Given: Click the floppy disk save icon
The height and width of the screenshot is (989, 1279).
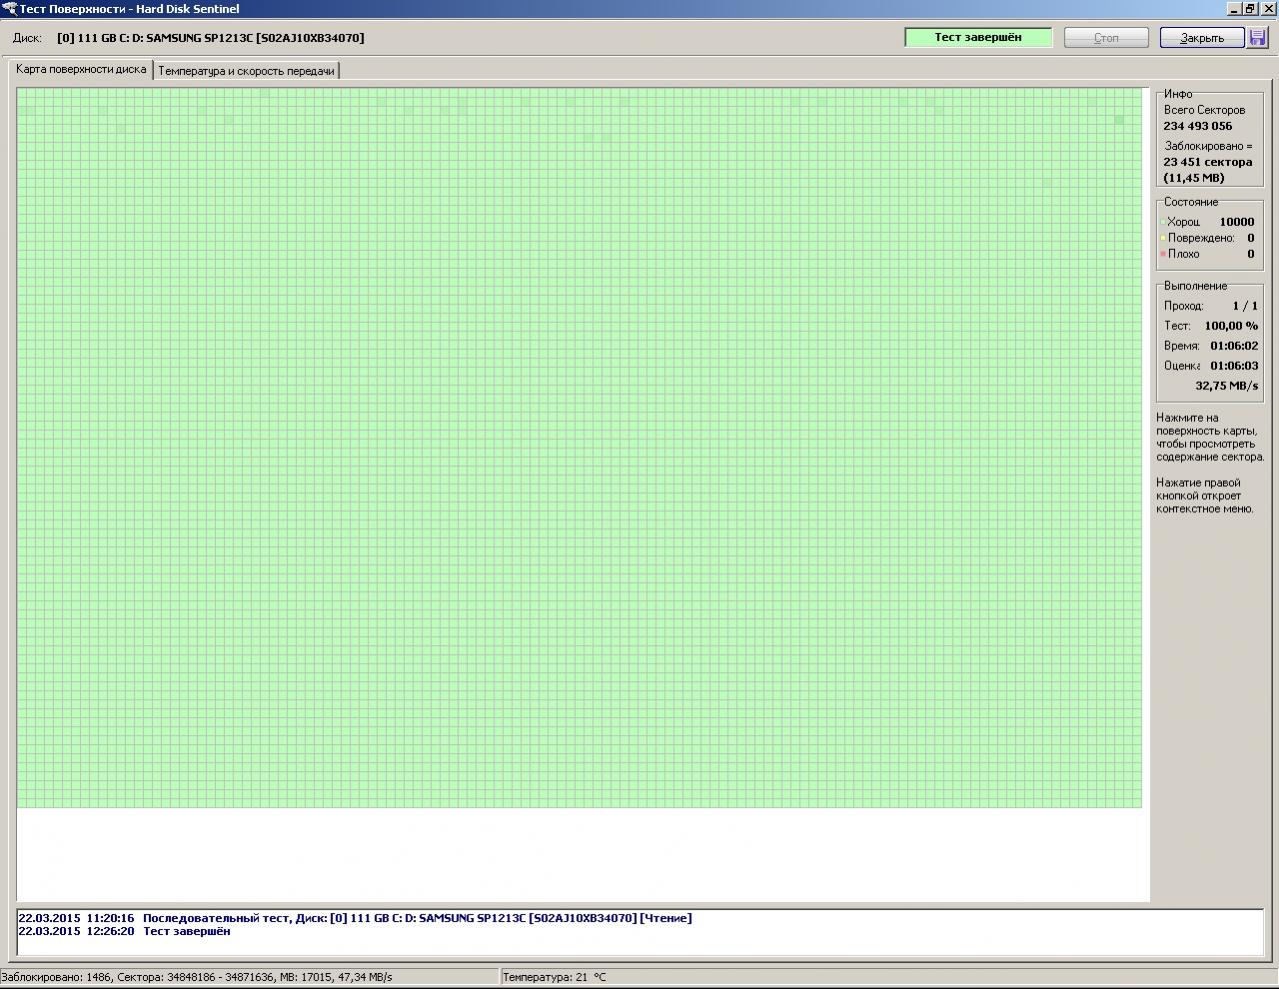Looking at the screenshot, I should [x=1257, y=38].
